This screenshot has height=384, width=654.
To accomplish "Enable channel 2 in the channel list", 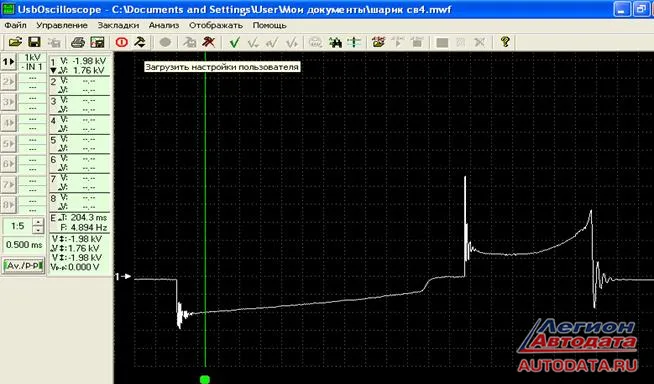I will tap(8, 82).
